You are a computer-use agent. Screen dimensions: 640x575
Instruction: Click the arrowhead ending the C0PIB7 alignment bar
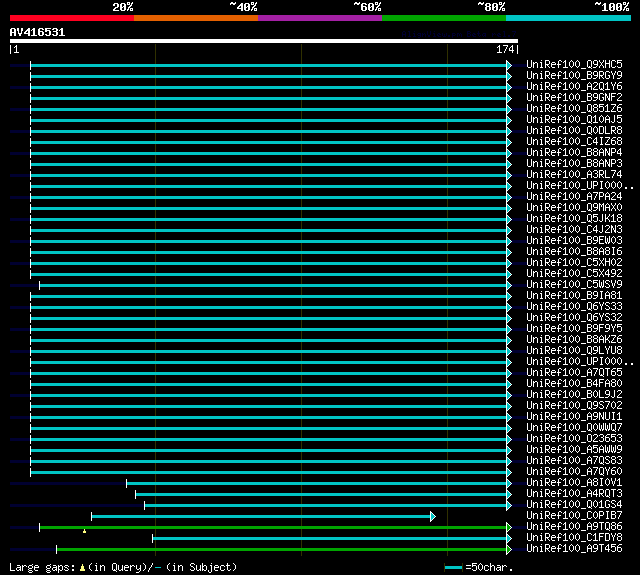433,517
